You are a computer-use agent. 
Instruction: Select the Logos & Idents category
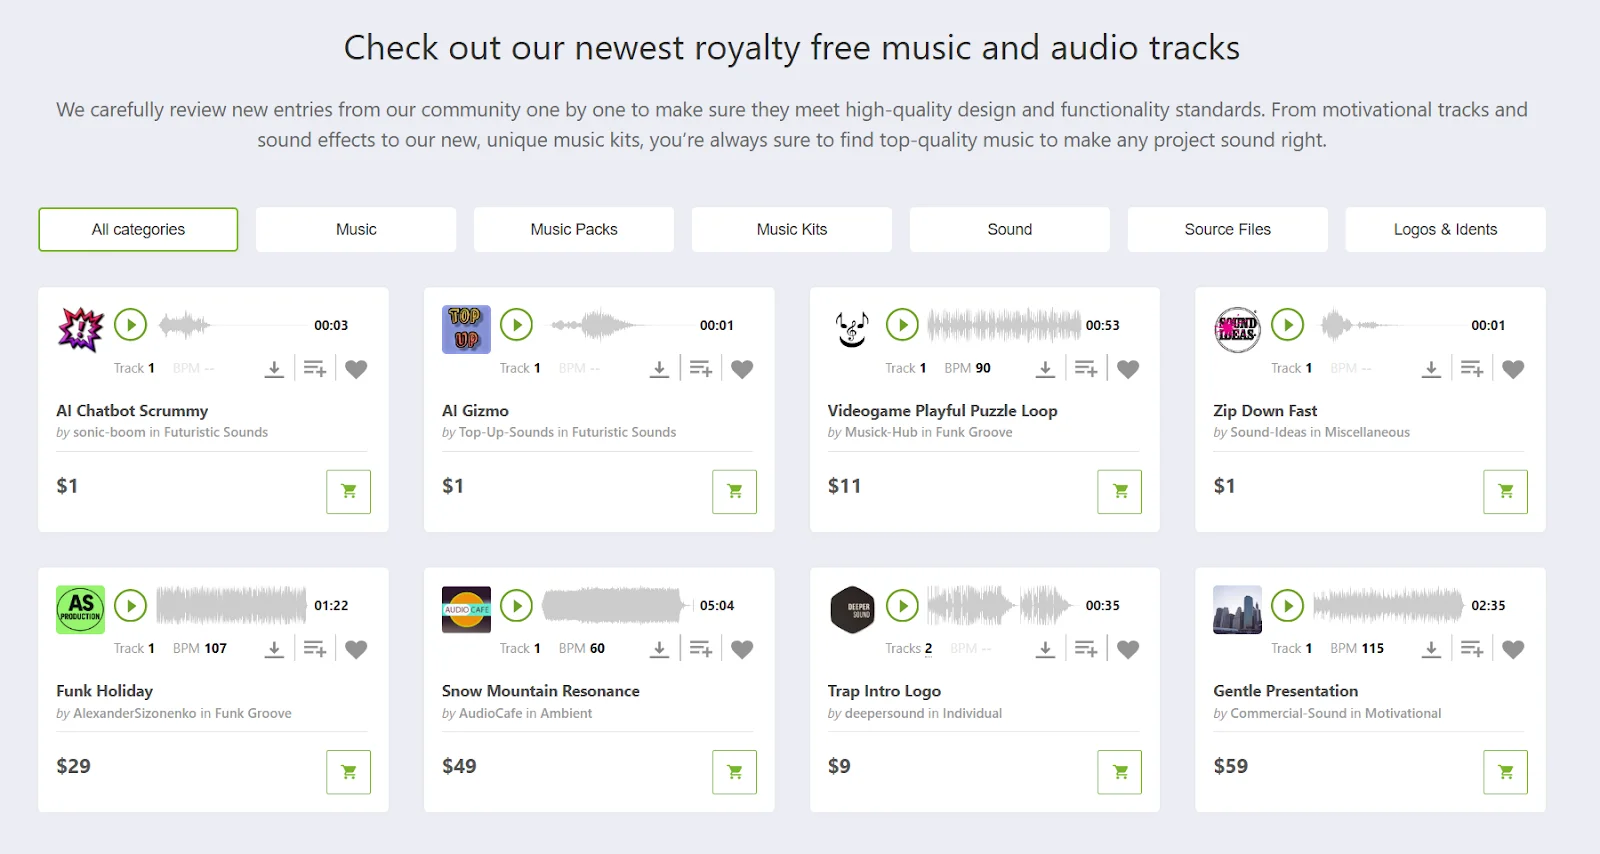[1444, 229]
